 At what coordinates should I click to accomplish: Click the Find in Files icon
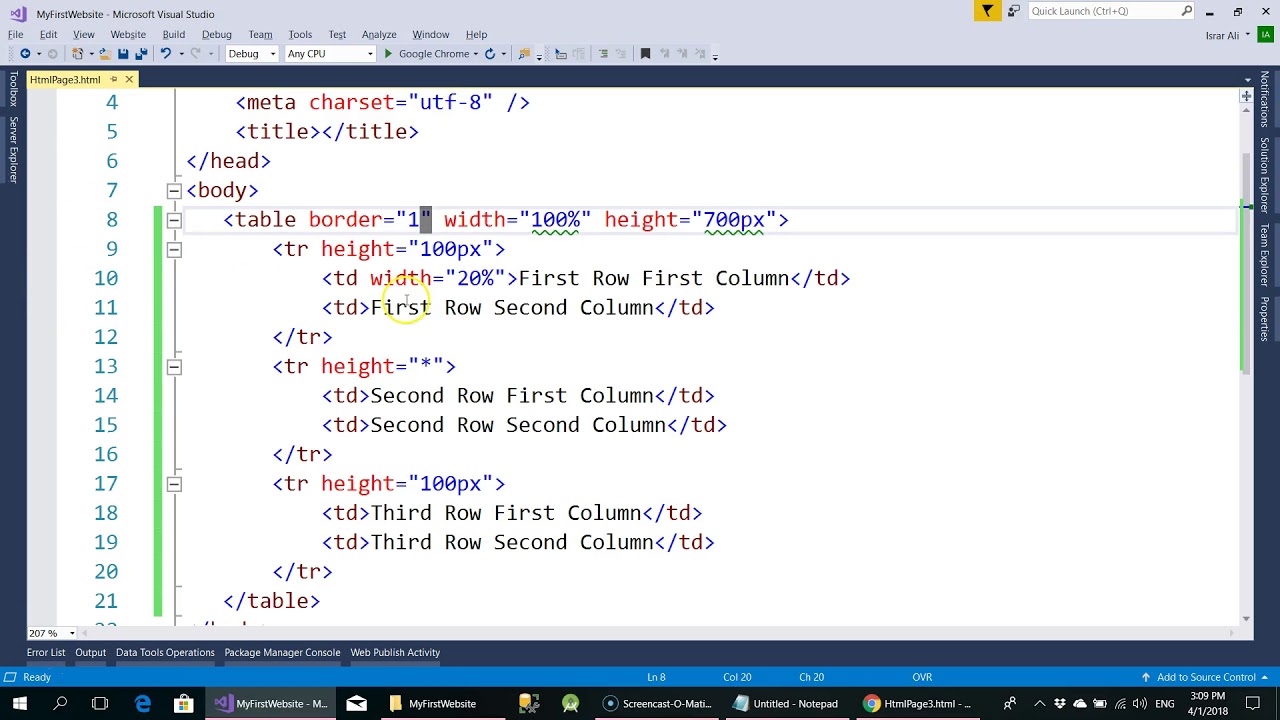pyautogui.click(x=526, y=54)
